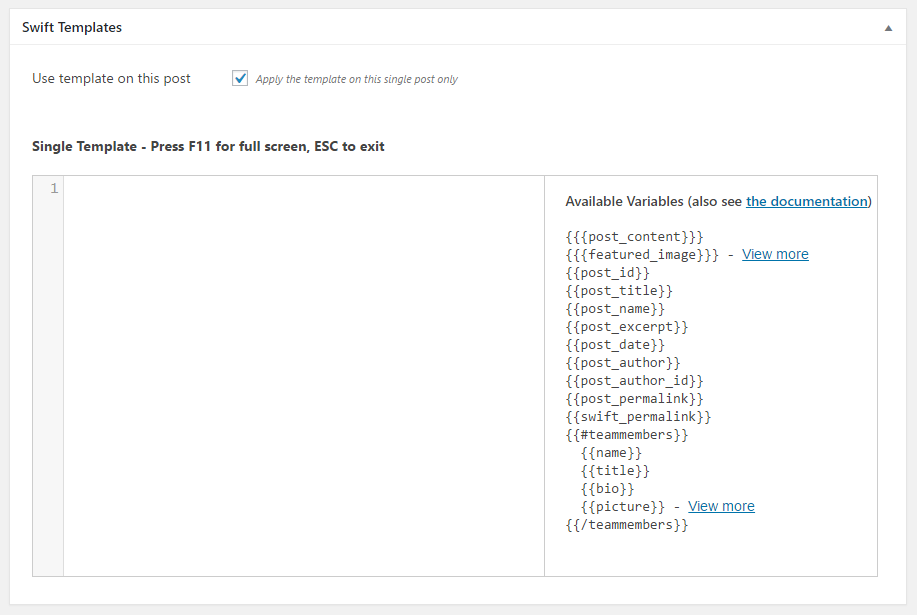Click the {{{post_content}}} variable text
Image resolution: width=917 pixels, height=615 pixels.
[x=634, y=237]
